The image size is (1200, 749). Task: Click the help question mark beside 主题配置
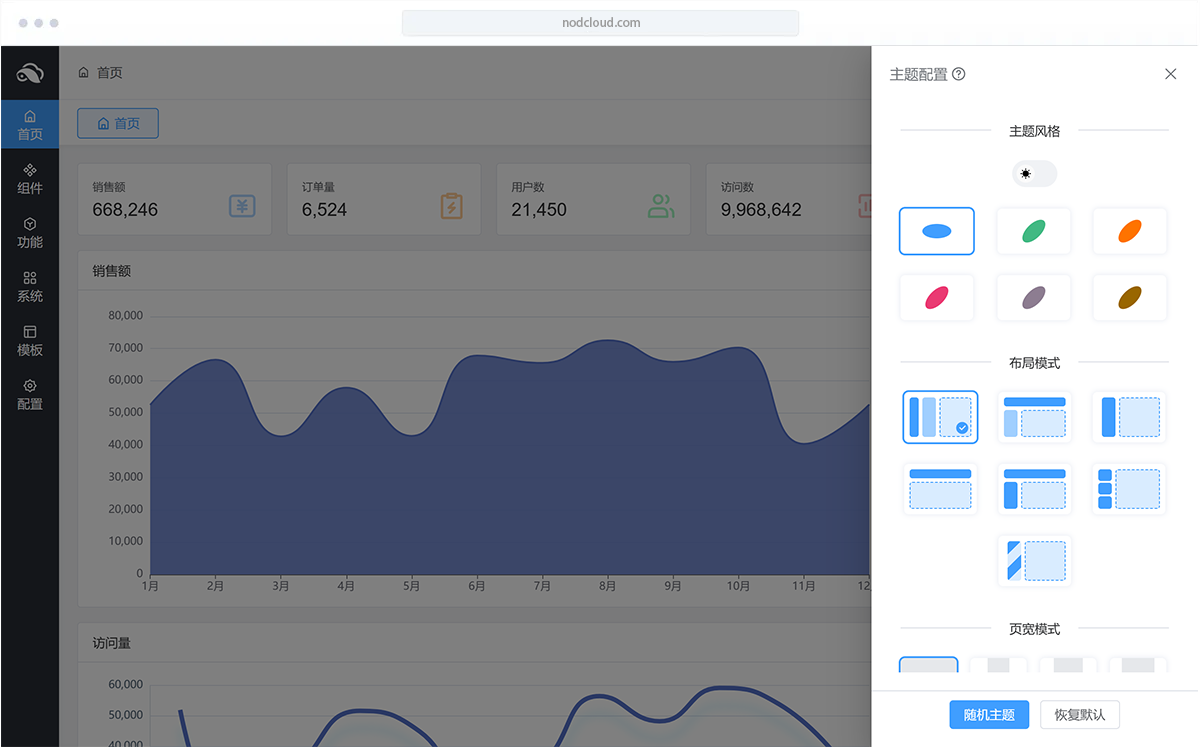pyautogui.click(x=959, y=74)
